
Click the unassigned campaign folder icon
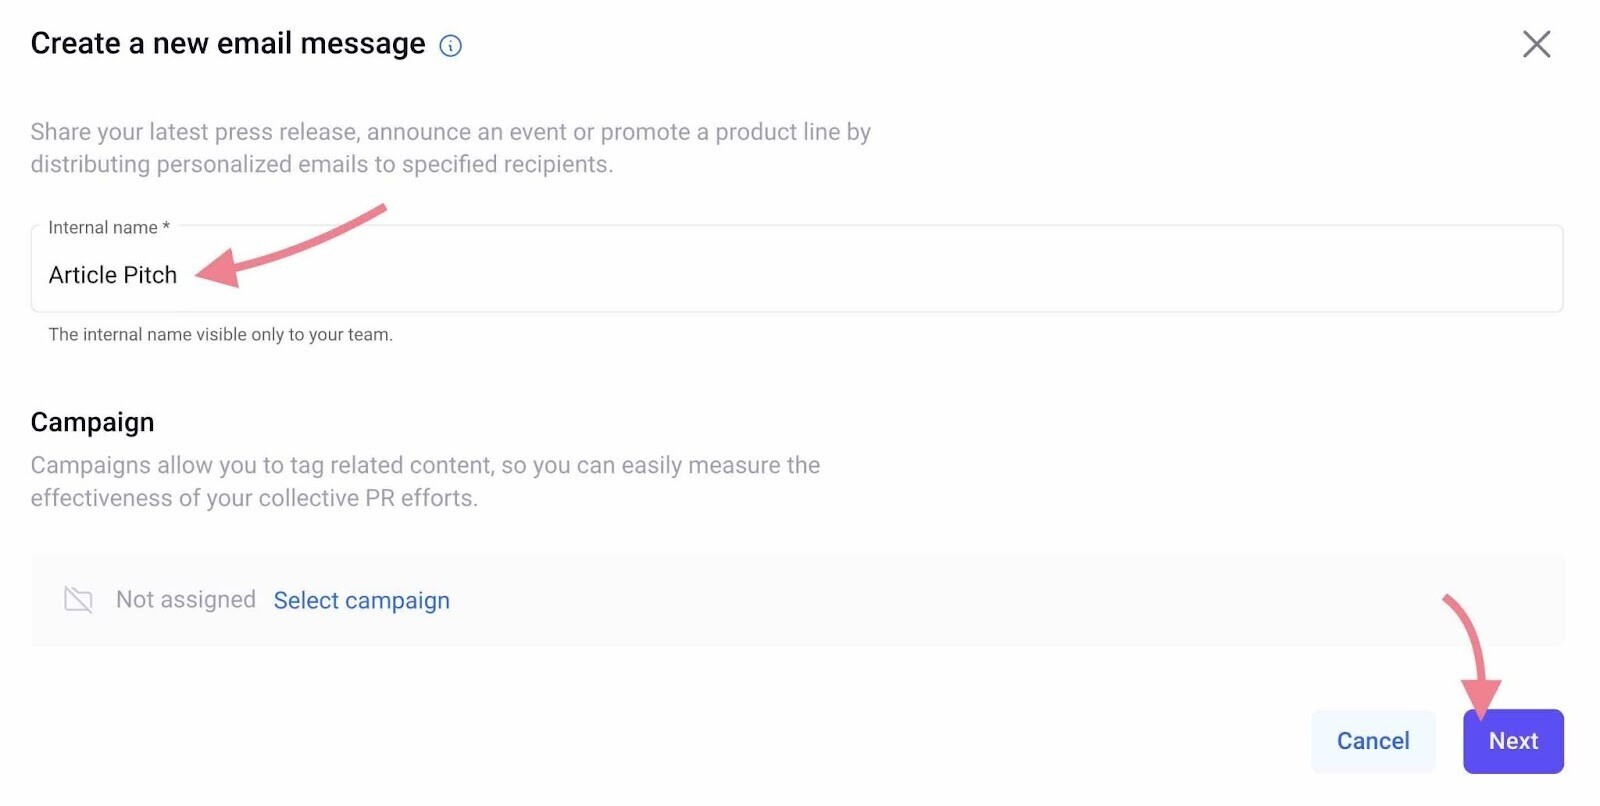[x=78, y=600]
